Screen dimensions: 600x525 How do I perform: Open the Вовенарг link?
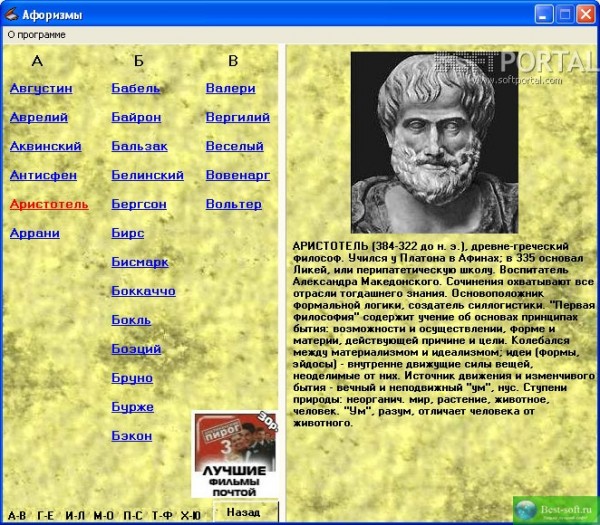[238, 176]
